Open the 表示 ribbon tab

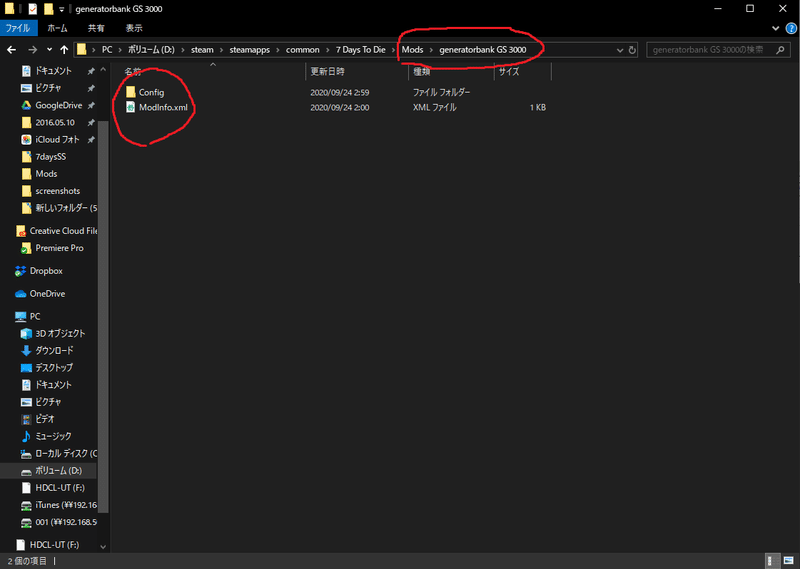click(134, 28)
